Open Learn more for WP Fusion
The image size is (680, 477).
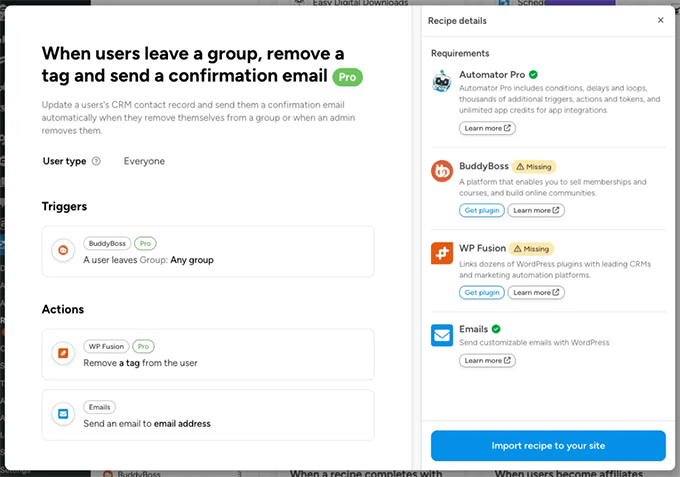point(536,292)
